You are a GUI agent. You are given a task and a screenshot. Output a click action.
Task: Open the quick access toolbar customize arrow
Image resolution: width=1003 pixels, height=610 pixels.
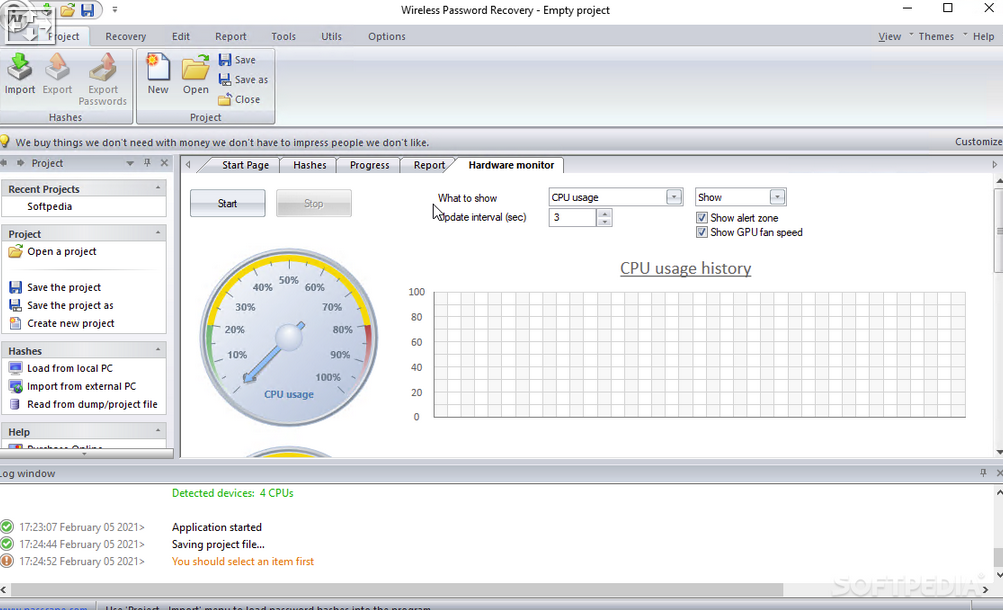(x=115, y=10)
